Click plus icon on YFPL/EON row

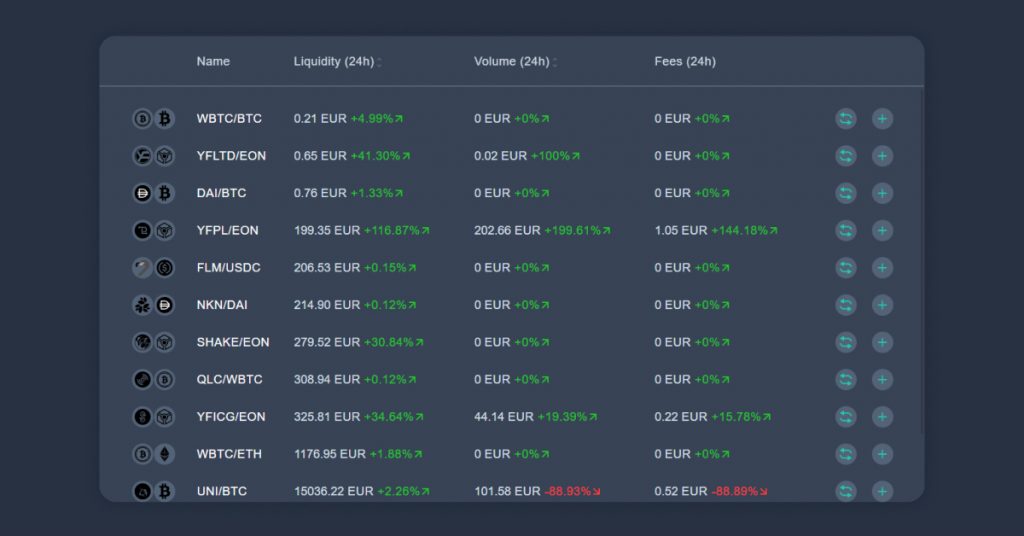tap(882, 230)
